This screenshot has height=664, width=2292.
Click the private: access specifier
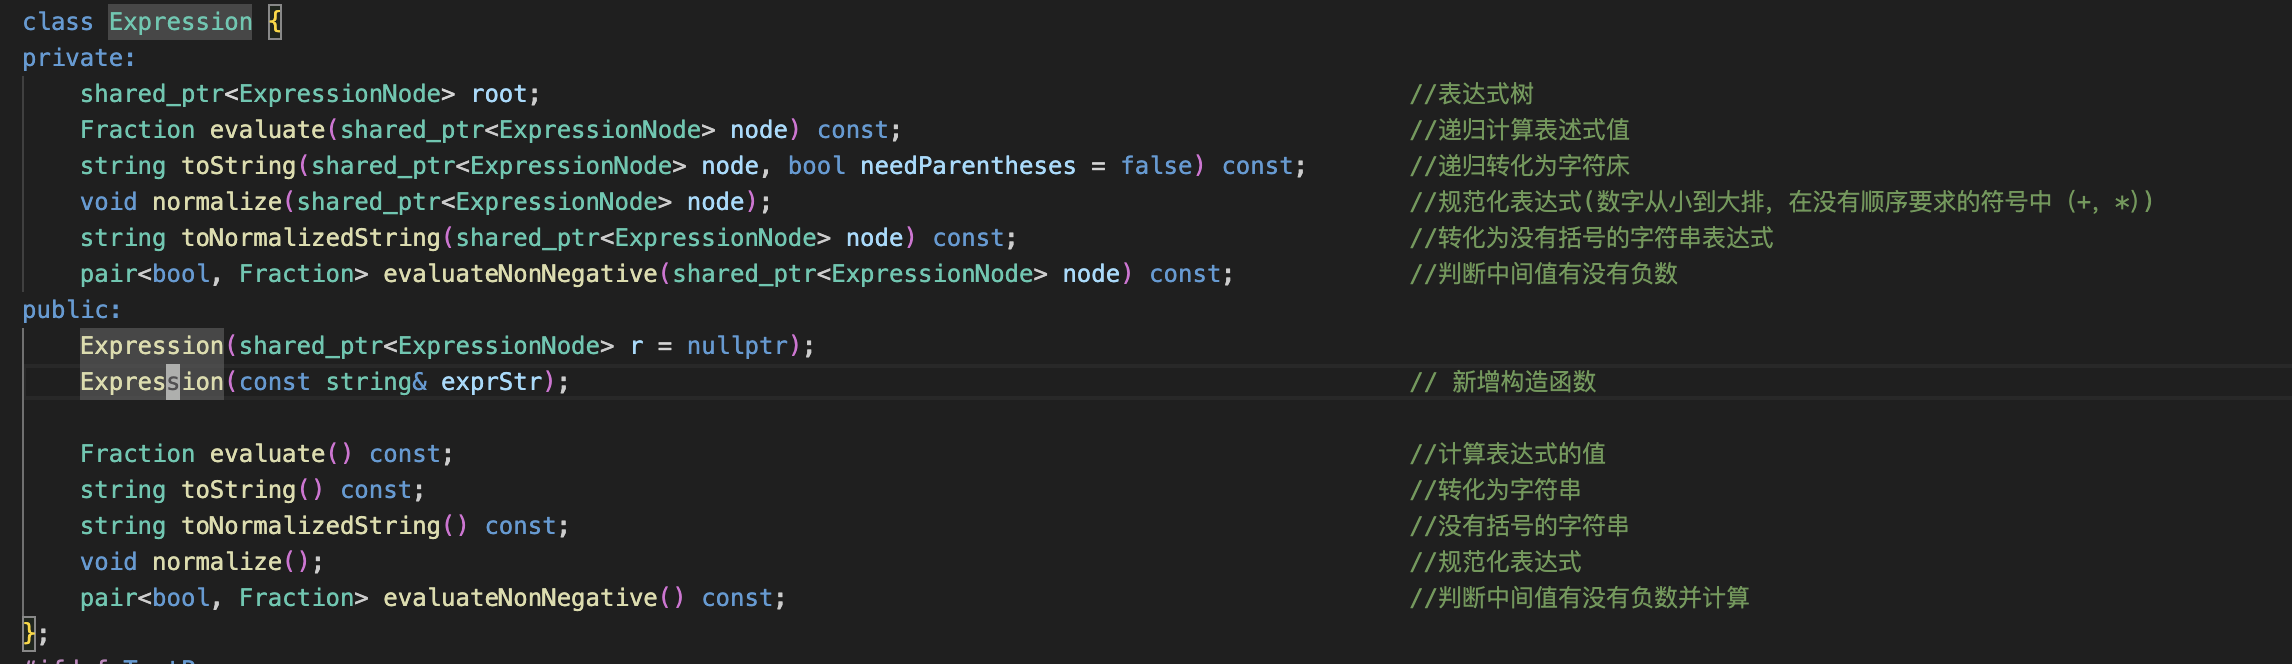(x=78, y=58)
